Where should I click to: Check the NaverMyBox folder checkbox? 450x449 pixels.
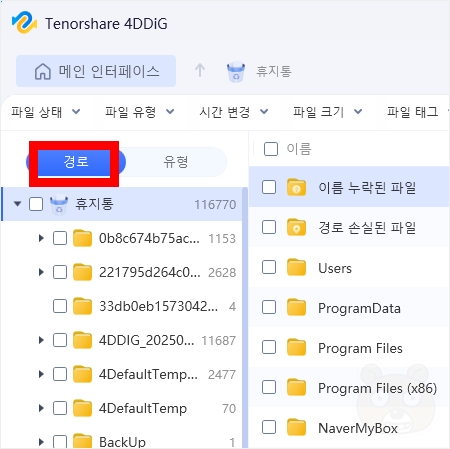[269, 427]
